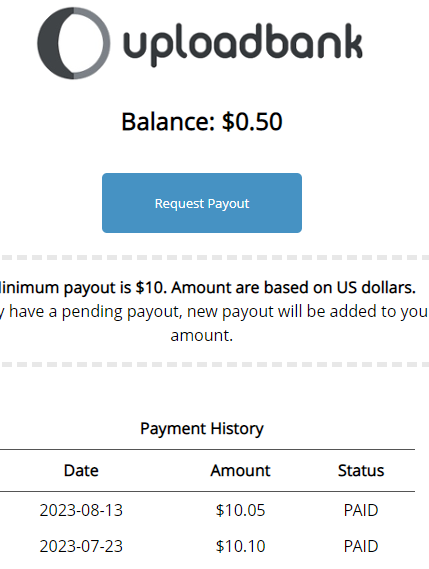The height and width of the screenshot is (569, 429).
Task: Click the uploadbank circular logo icon
Action: (74, 43)
